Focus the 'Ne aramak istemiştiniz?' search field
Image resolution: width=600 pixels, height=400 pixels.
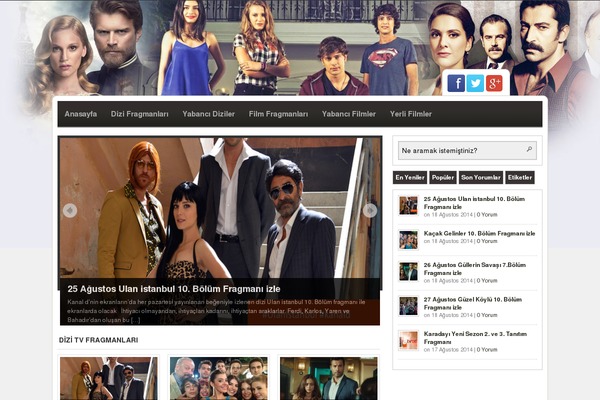467,150
